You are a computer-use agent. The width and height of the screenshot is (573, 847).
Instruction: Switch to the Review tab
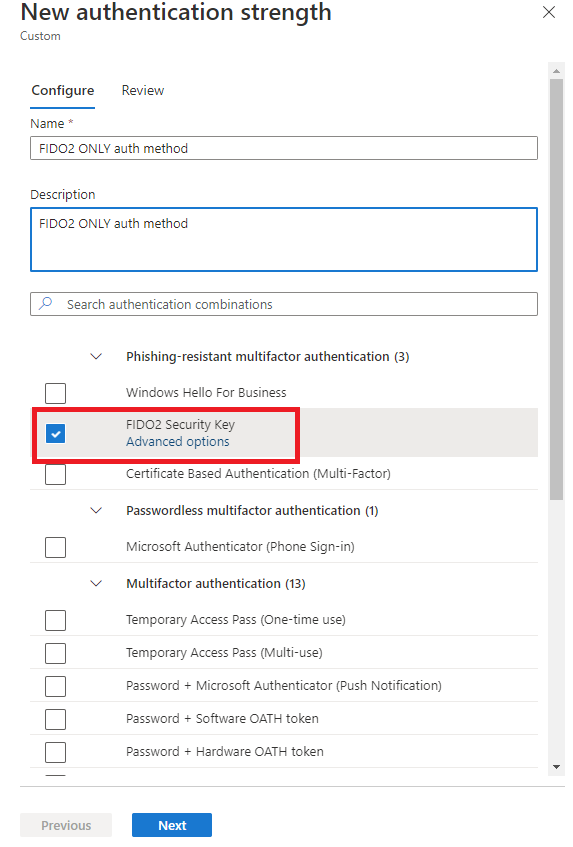[143, 90]
